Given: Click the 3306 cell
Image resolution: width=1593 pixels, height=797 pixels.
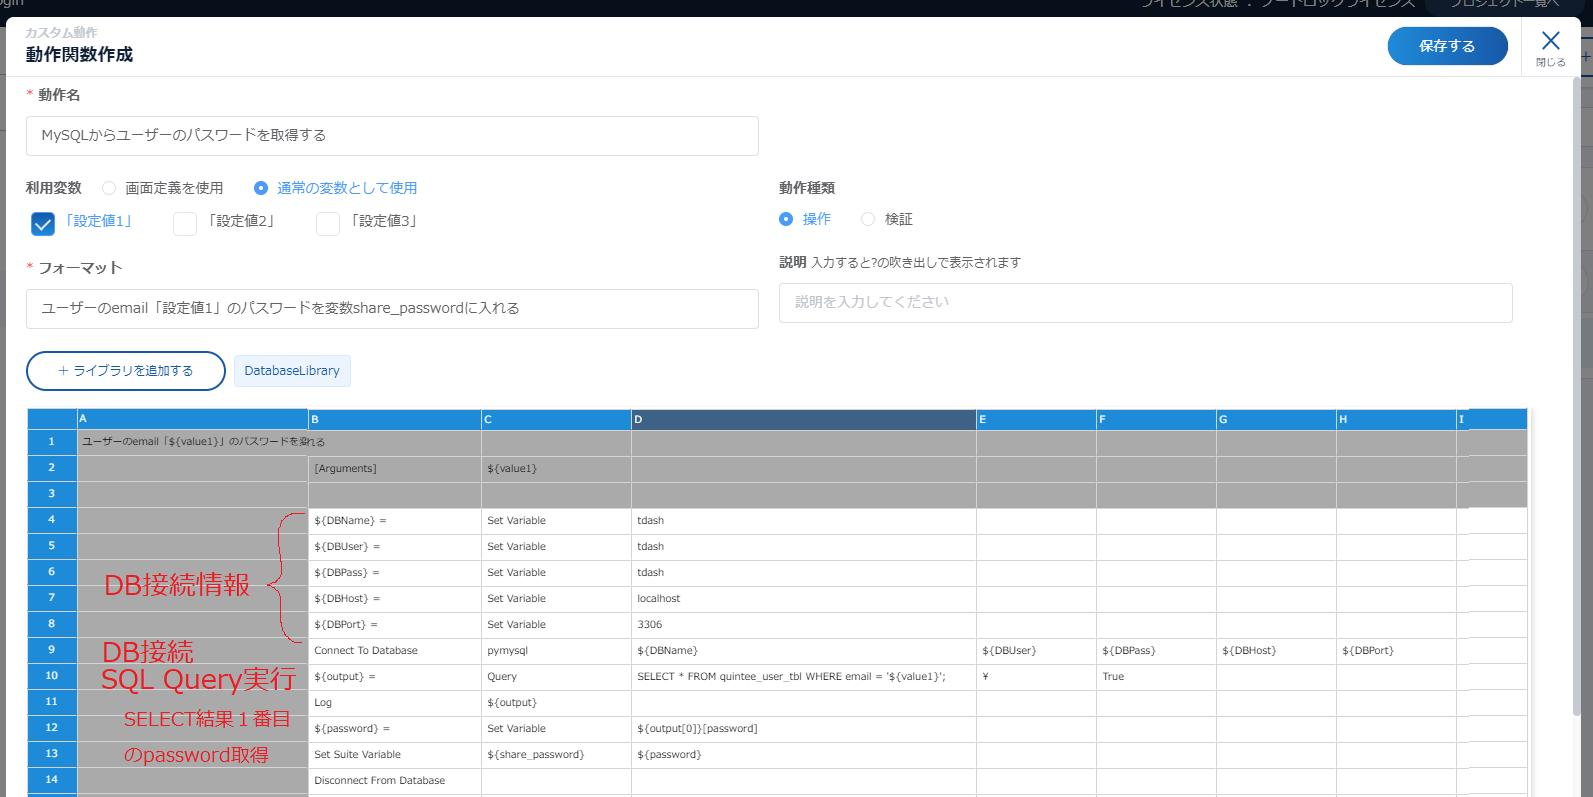Looking at the screenshot, I should (804, 625).
